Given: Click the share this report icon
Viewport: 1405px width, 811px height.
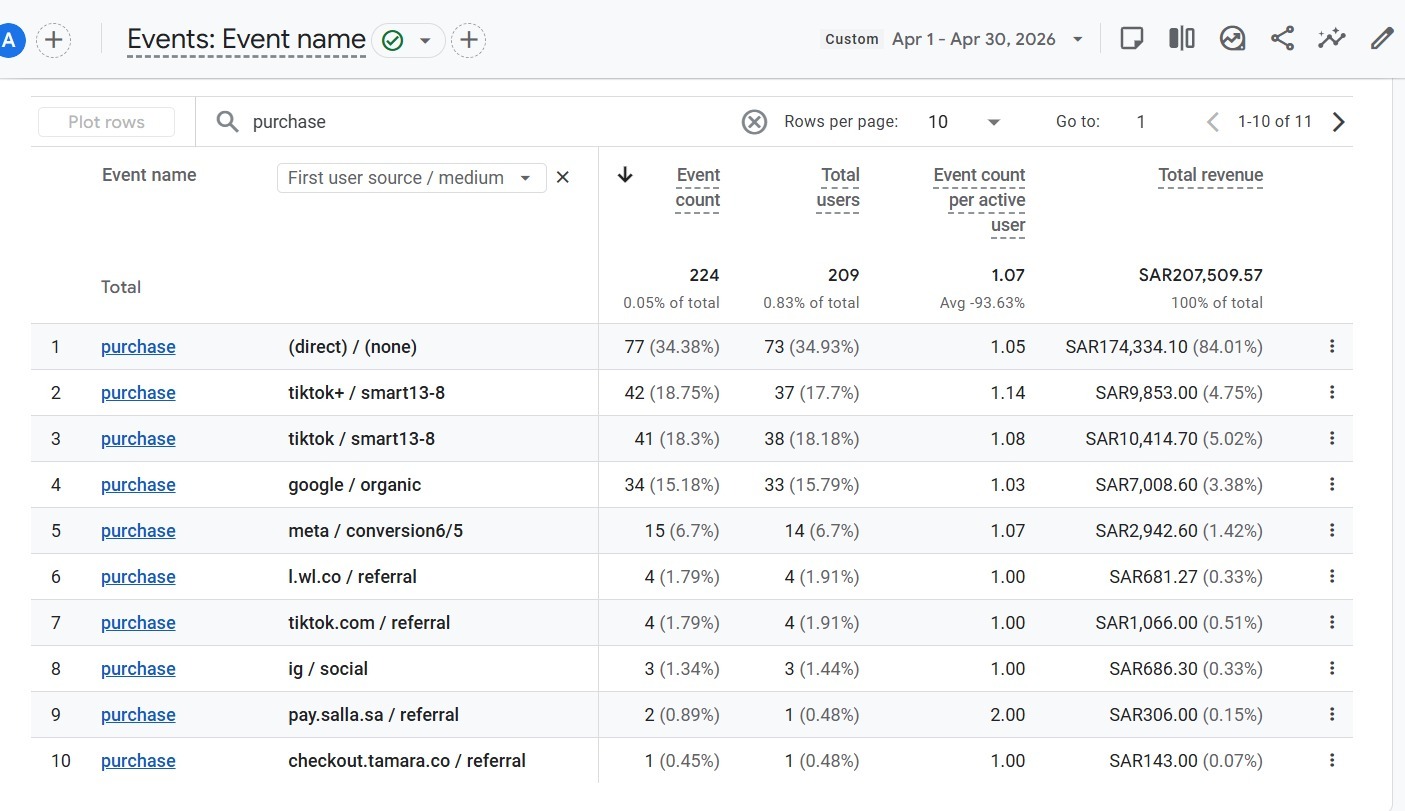Looking at the screenshot, I should pyautogui.click(x=1282, y=39).
